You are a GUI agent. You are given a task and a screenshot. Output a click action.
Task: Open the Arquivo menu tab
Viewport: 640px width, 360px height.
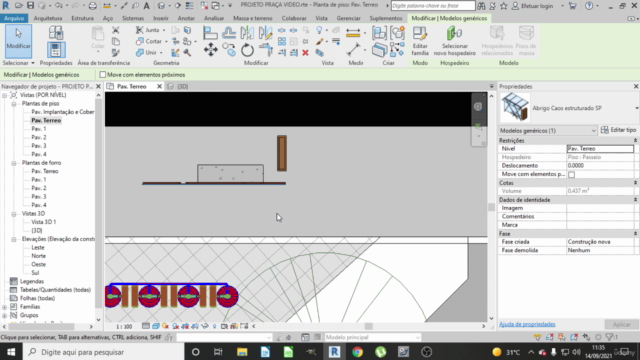pos(14,18)
